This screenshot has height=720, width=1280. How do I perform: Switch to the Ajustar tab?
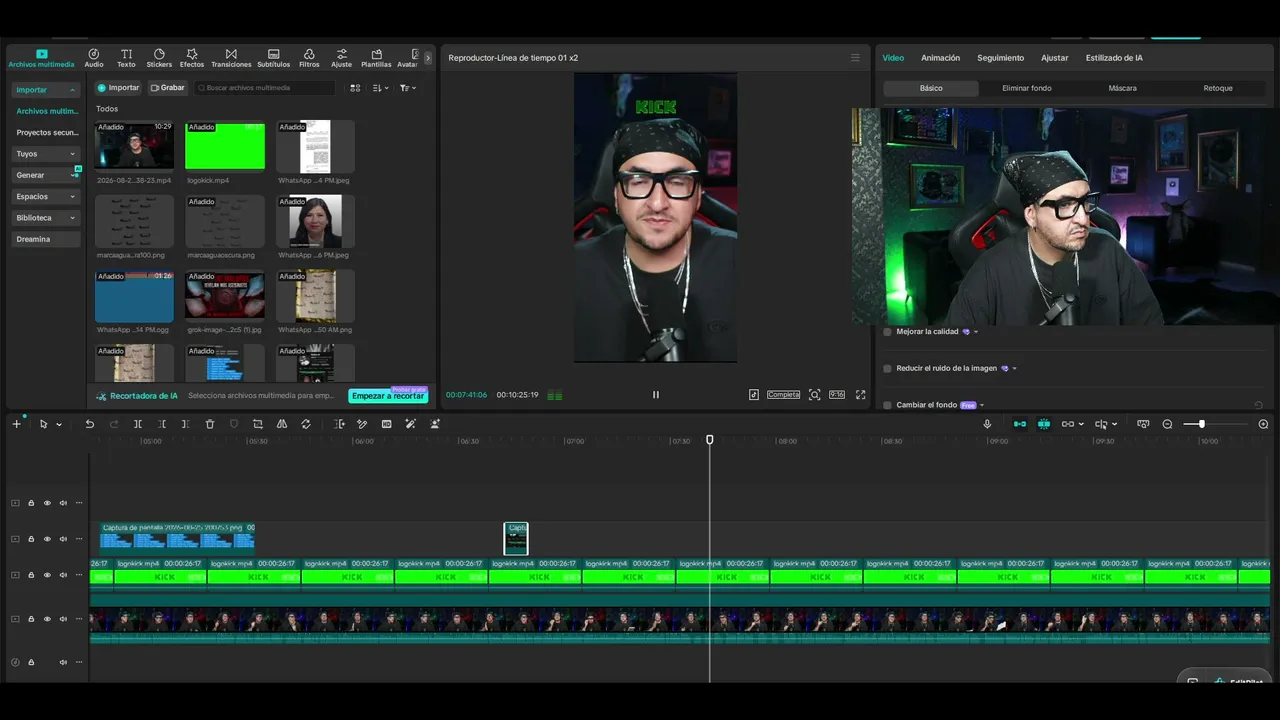[x=1055, y=58]
